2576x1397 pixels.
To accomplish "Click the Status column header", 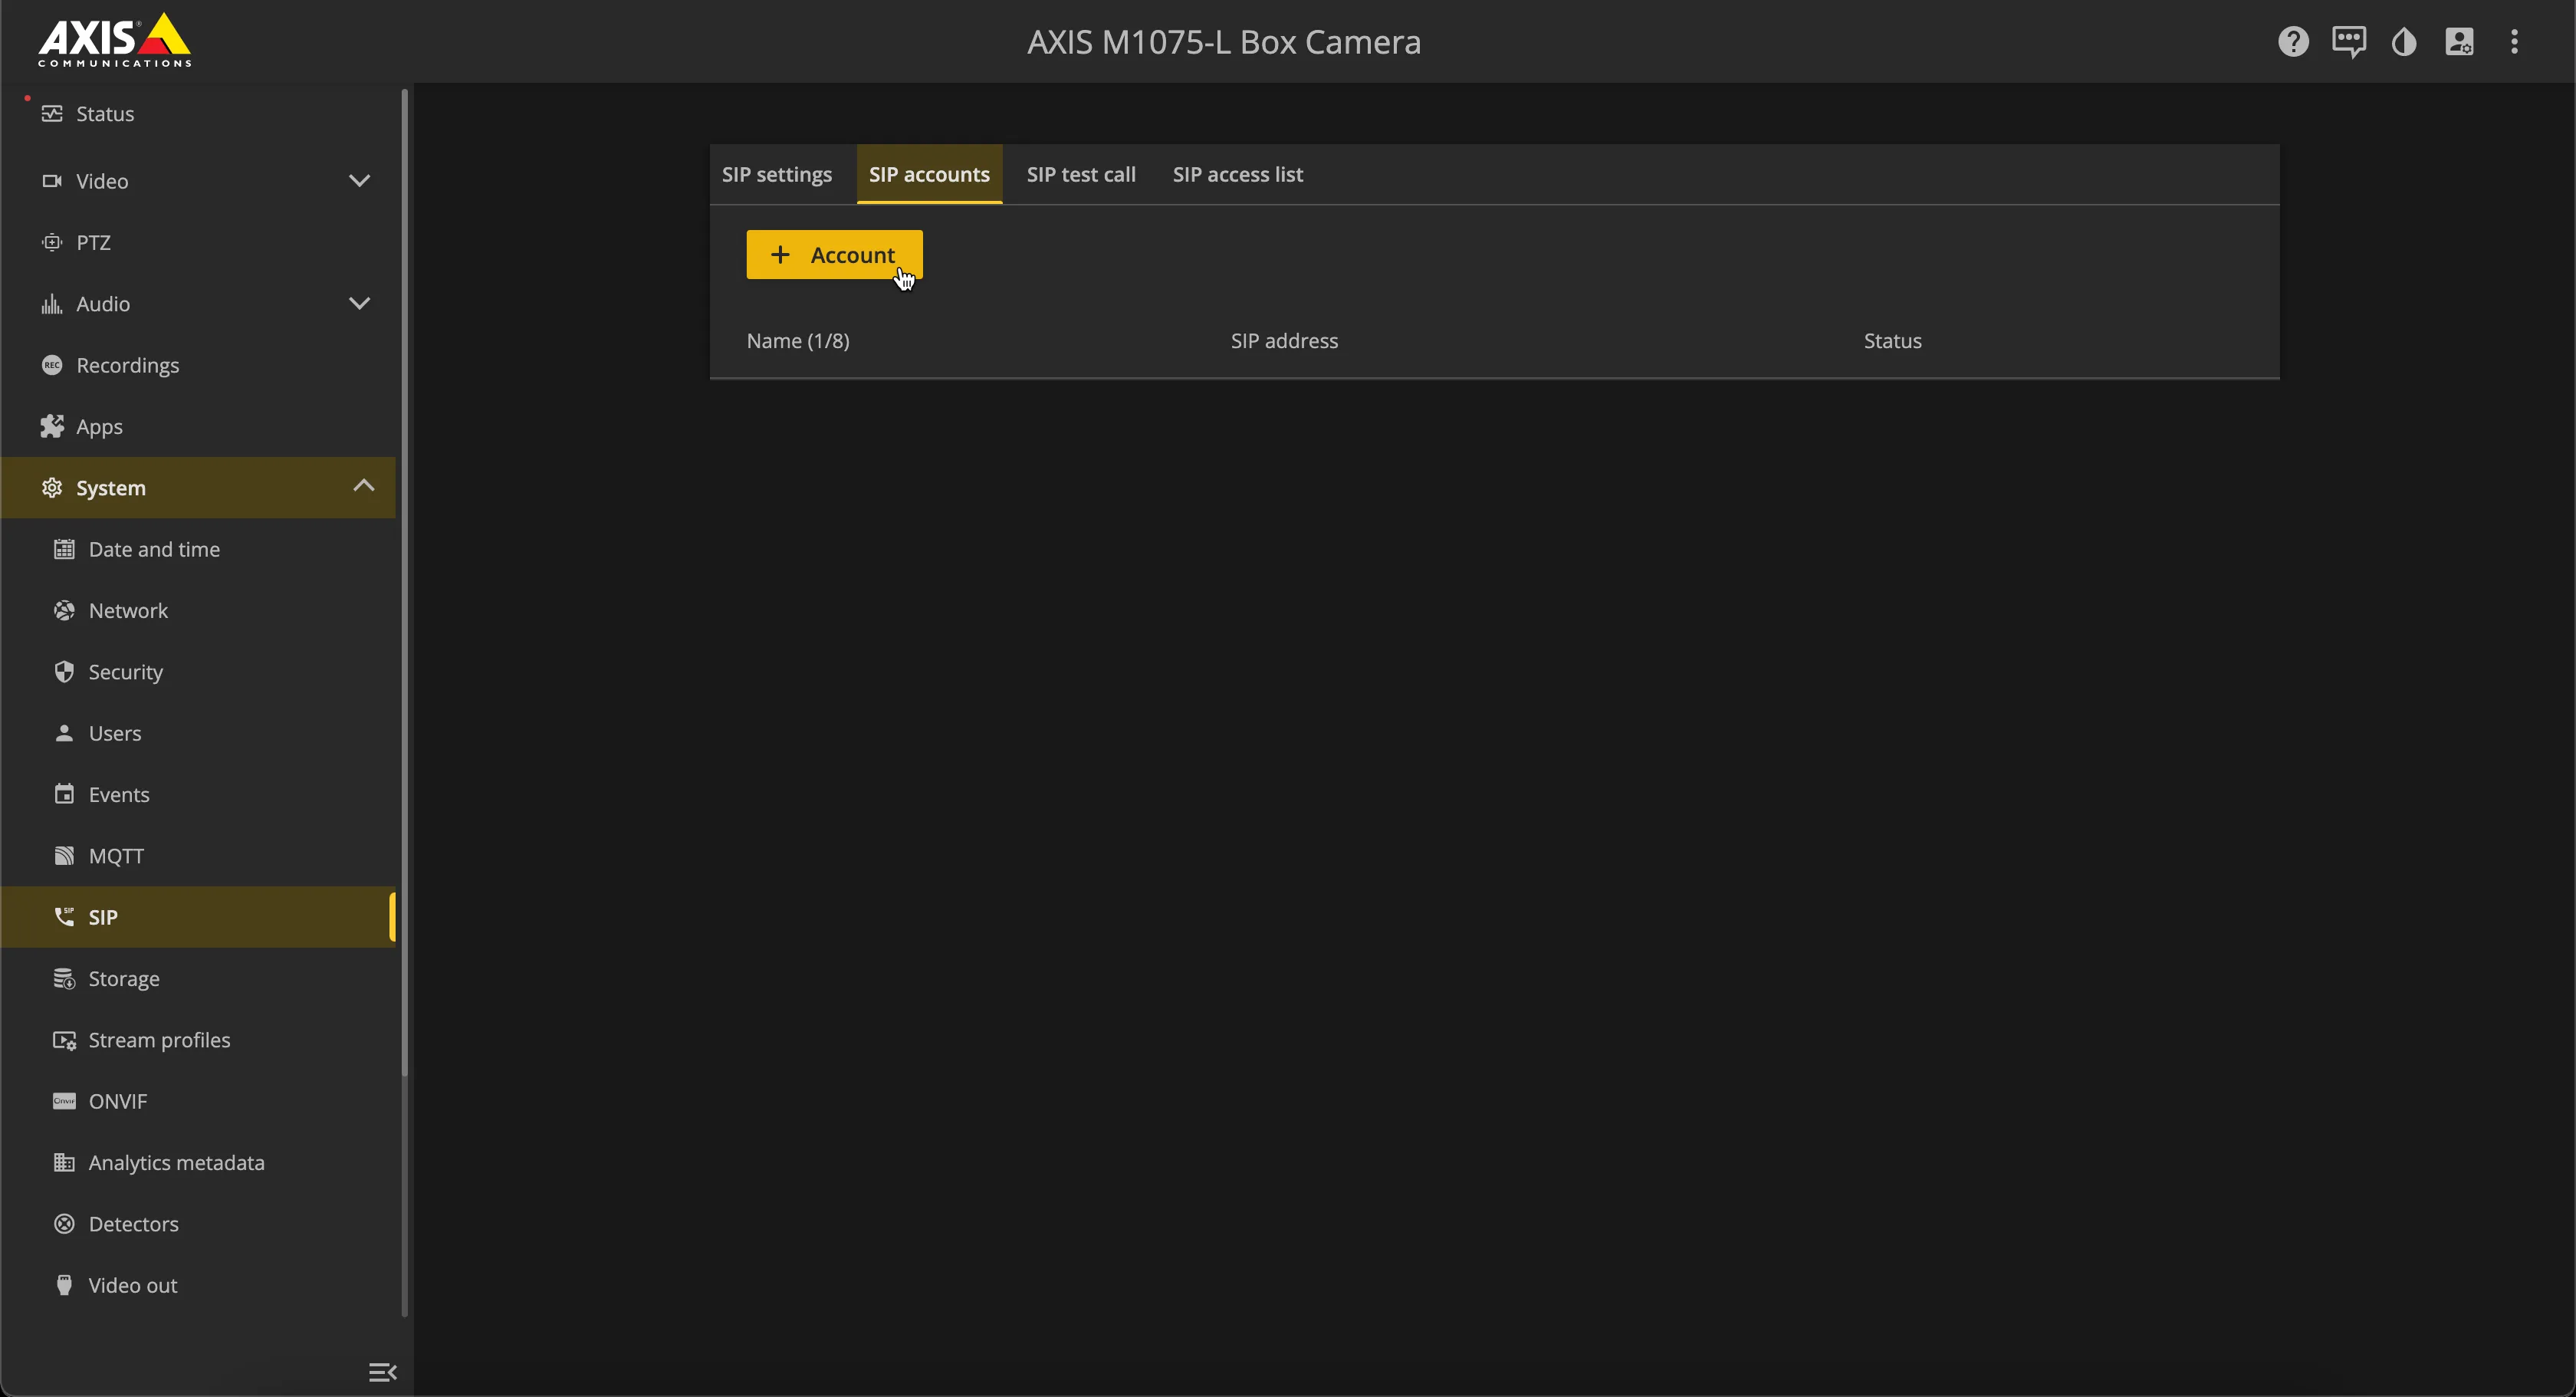I will coord(1892,341).
